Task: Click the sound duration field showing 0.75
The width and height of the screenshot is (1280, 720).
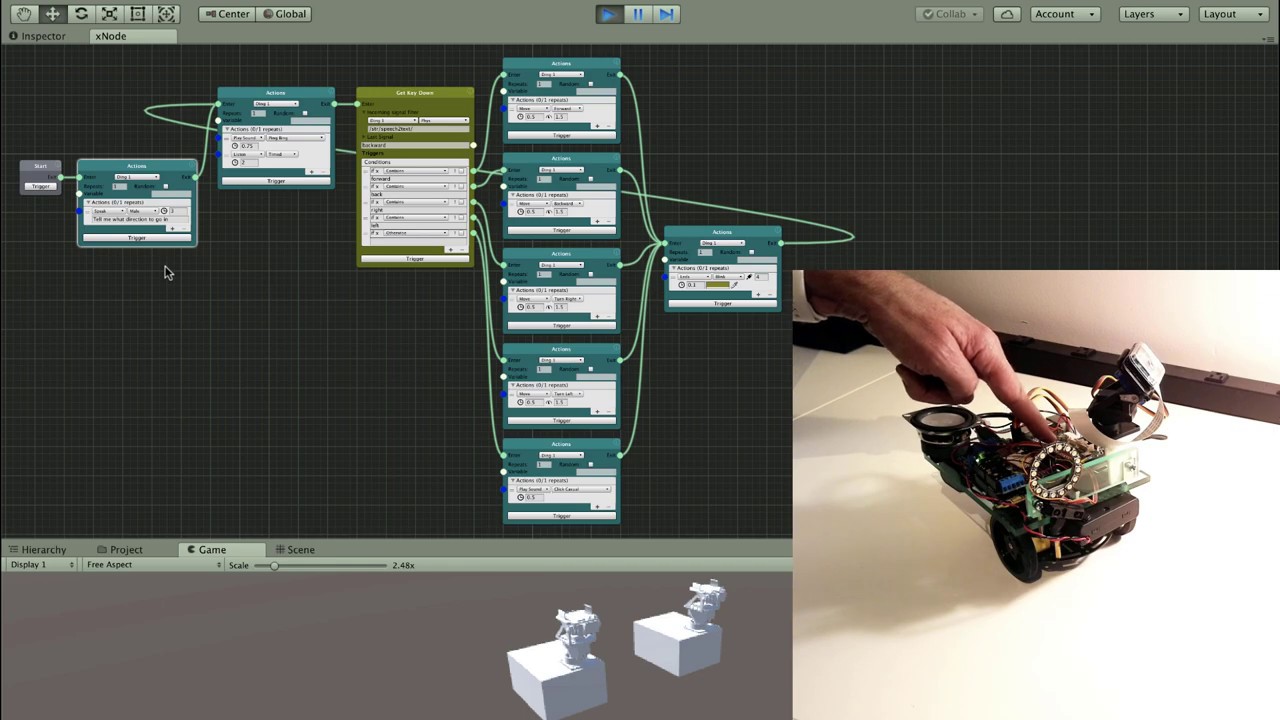Action: tap(247, 146)
